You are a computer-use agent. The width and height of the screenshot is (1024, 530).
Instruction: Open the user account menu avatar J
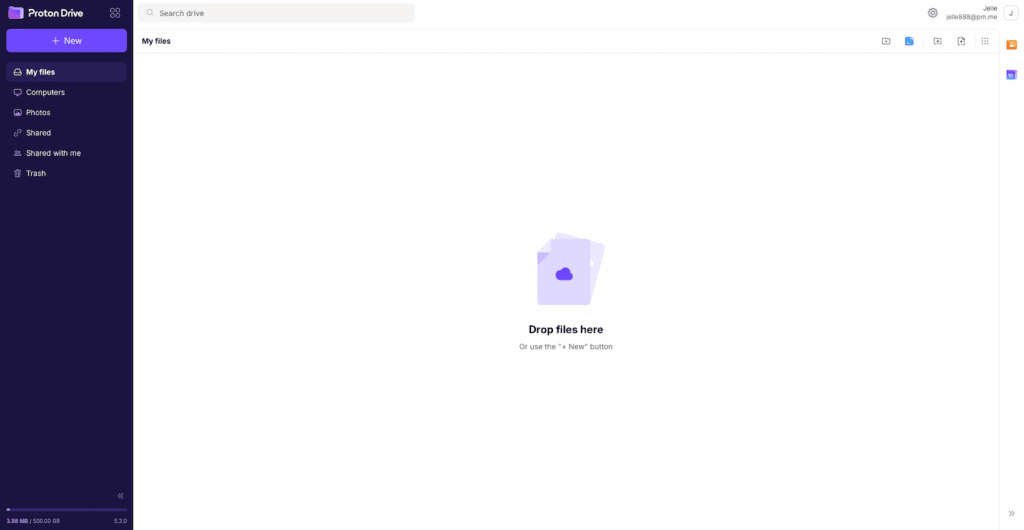coord(1010,13)
